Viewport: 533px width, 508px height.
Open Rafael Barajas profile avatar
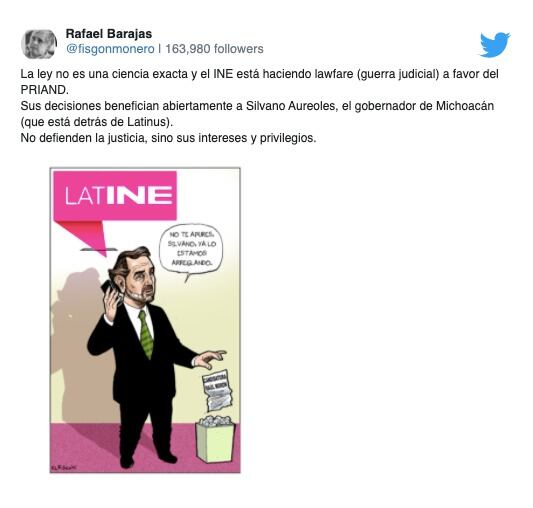coord(39,44)
